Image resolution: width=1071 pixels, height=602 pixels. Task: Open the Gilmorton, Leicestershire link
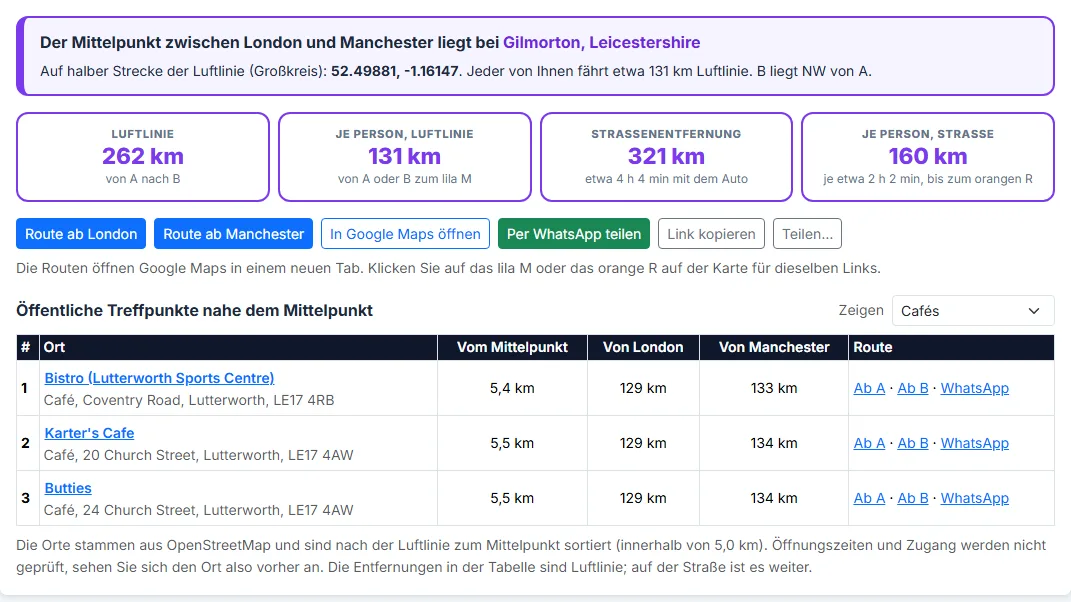[601, 42]
